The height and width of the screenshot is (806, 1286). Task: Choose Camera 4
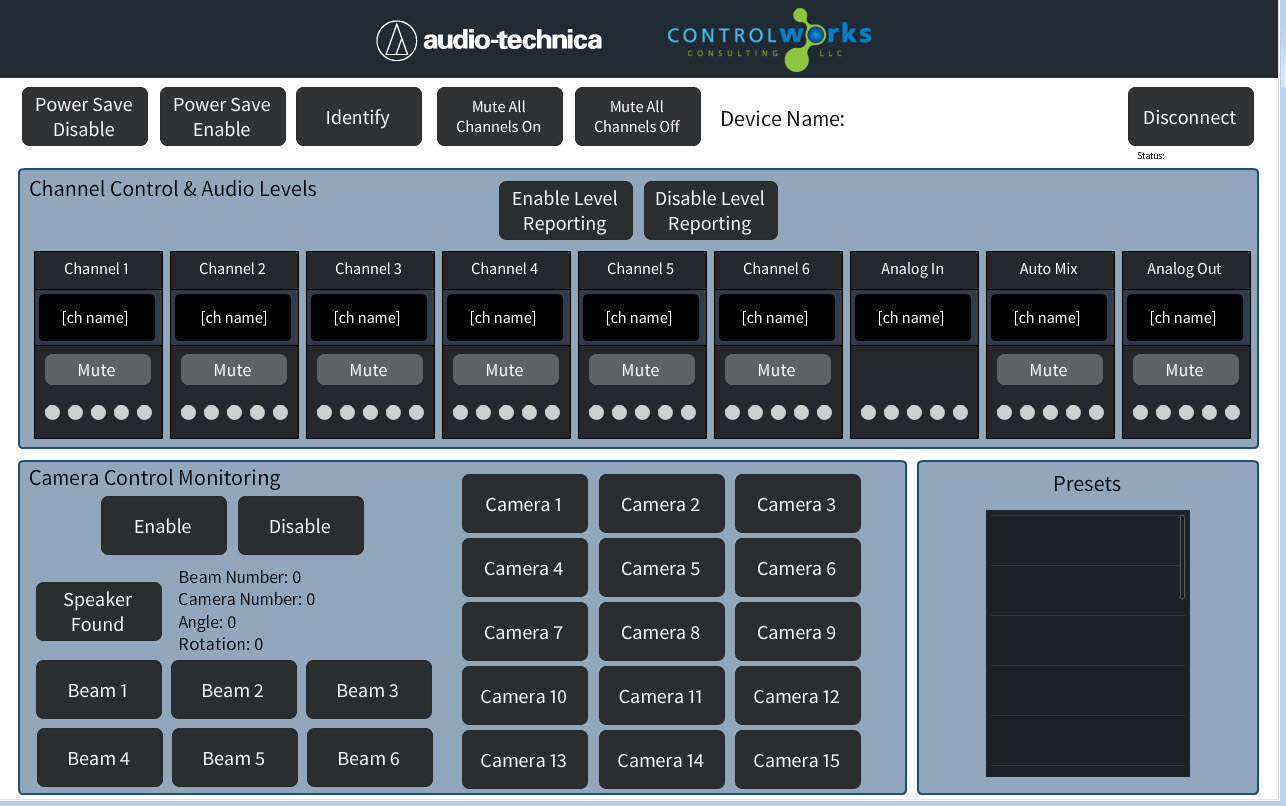524,568
